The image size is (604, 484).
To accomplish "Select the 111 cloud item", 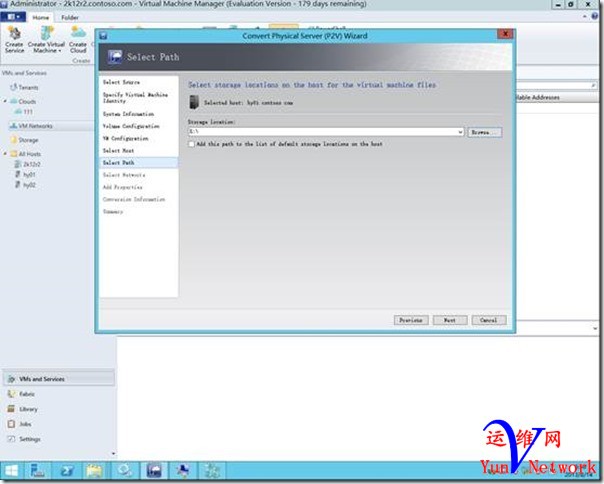I will coord(28,112).
